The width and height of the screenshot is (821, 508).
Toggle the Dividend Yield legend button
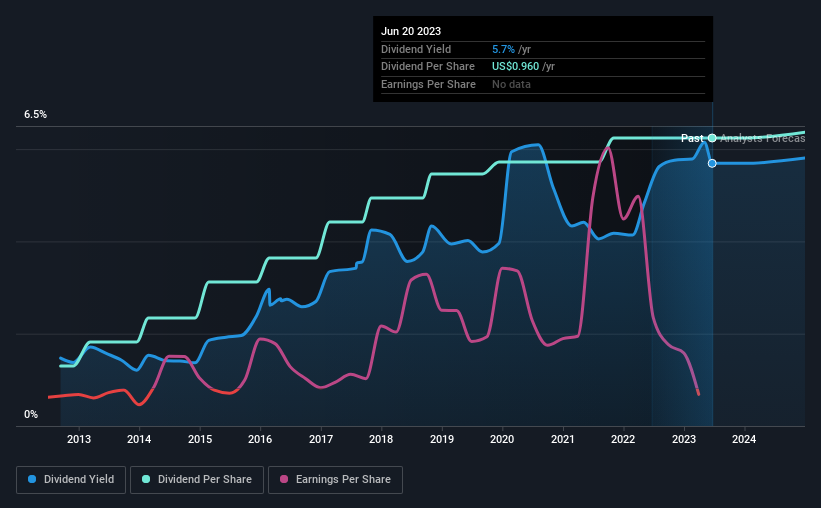coord(71,480)
